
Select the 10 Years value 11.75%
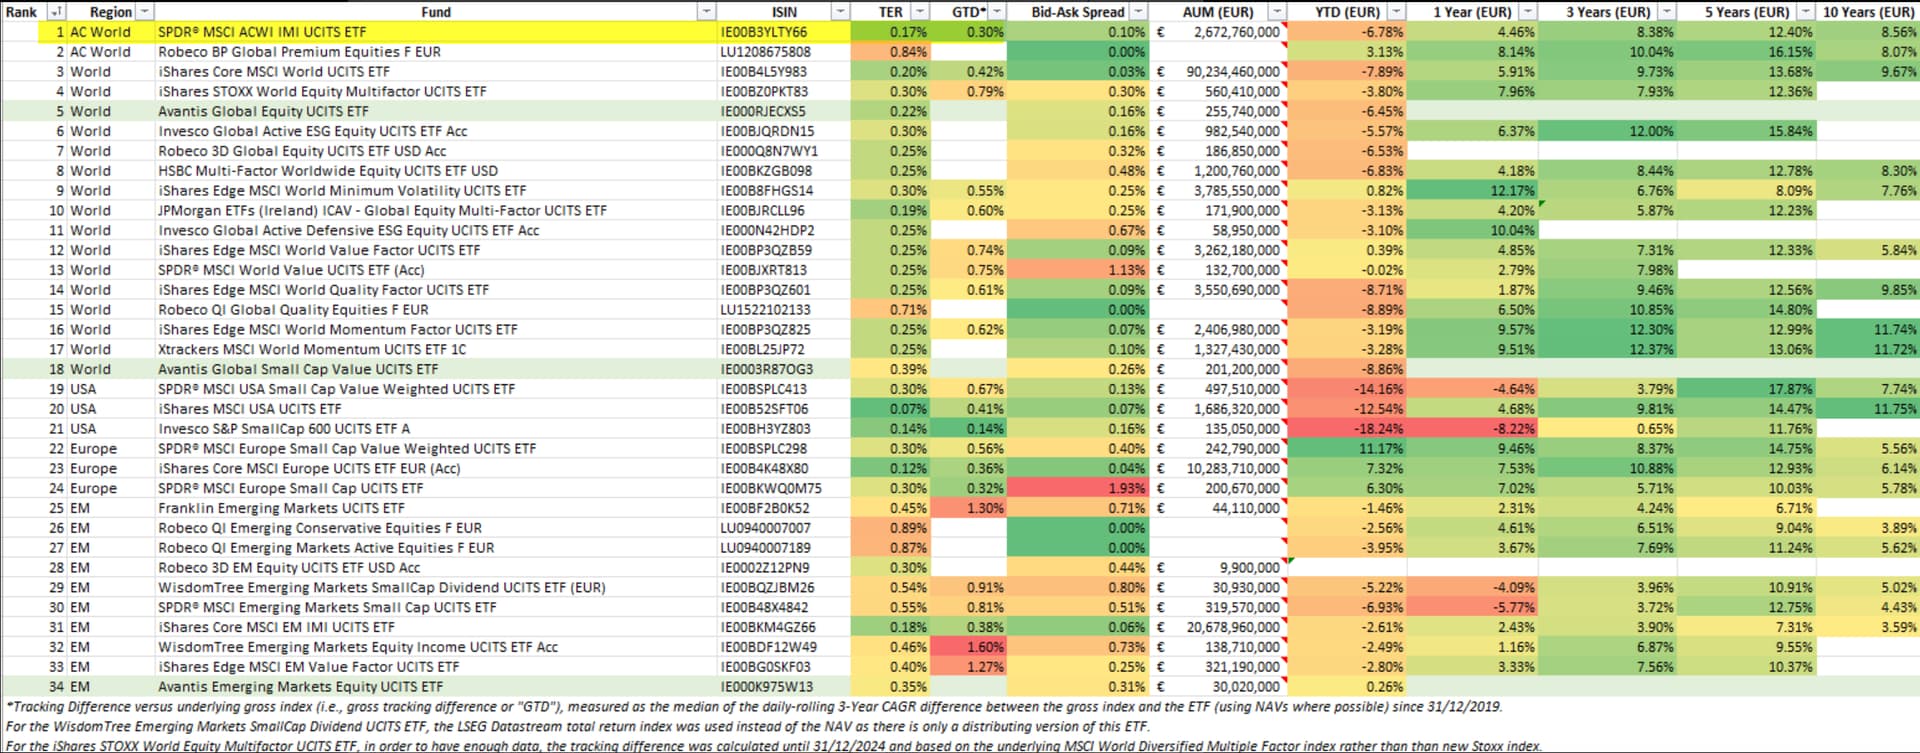(1868, 409)
